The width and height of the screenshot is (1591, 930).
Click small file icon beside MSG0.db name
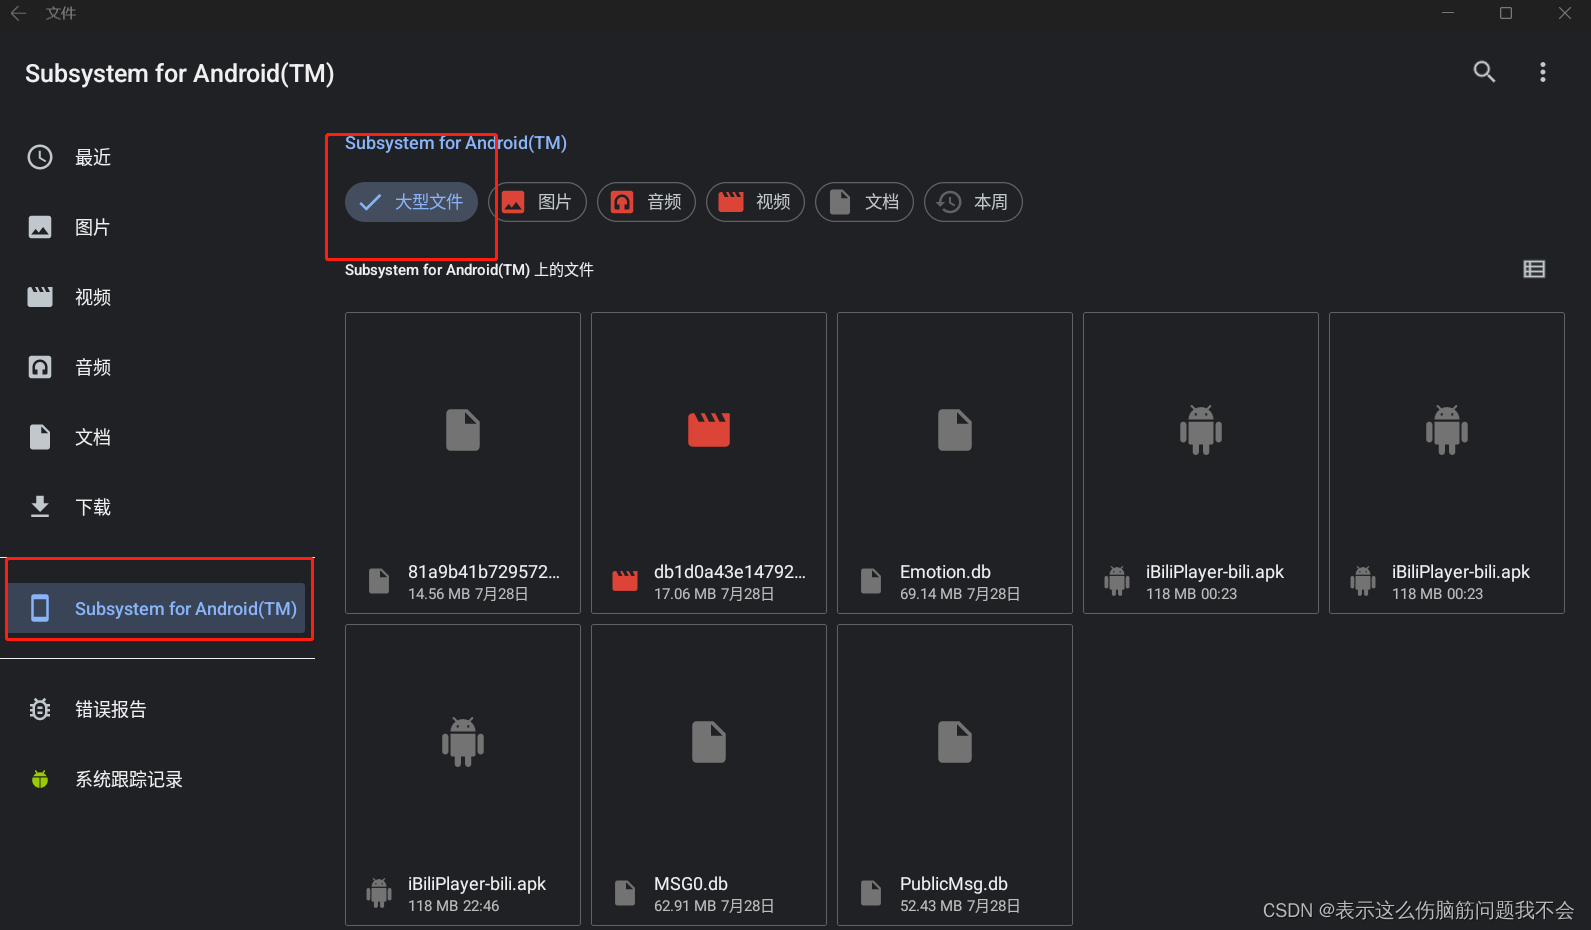(625, 893)
